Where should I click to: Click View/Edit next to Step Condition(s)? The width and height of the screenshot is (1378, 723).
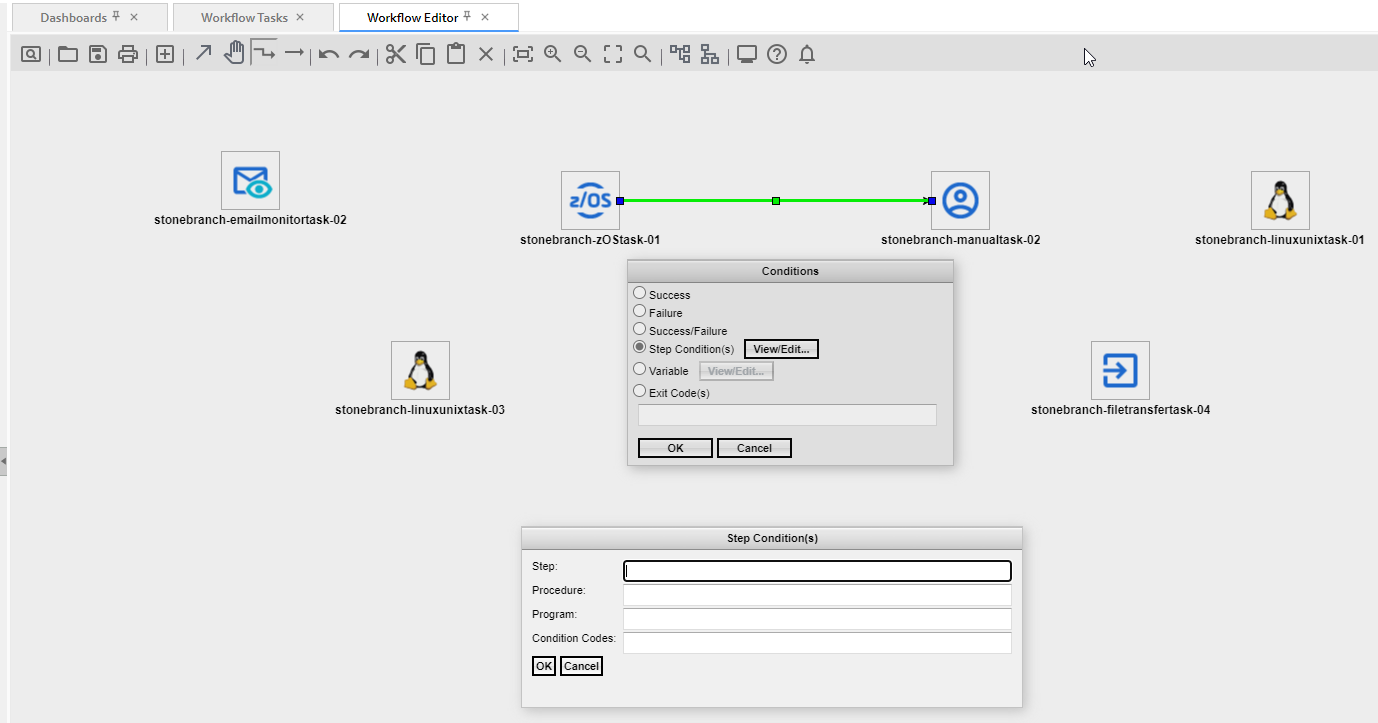781,349
